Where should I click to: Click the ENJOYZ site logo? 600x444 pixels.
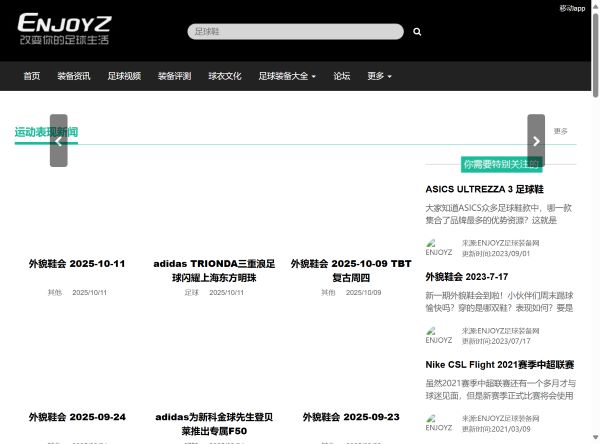pyautogui.click(x=66, y=28)
